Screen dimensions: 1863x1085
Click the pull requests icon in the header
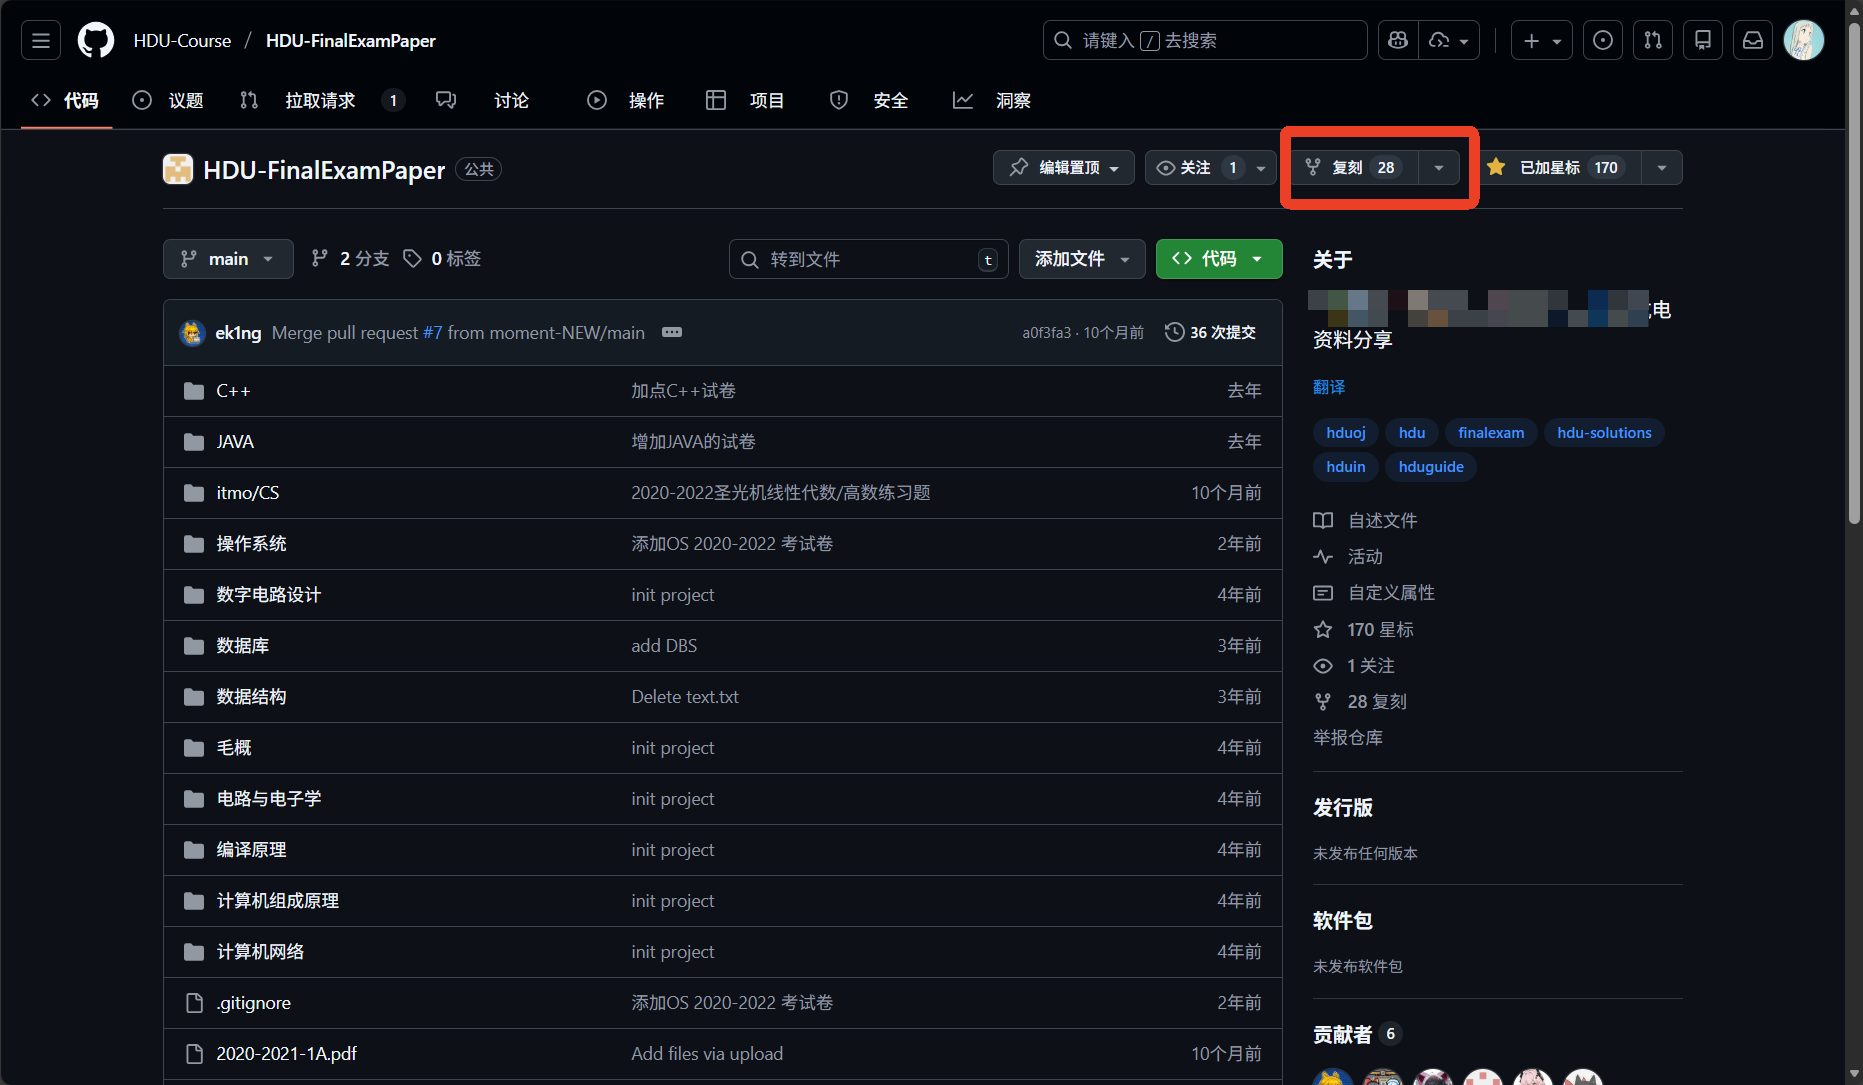[1652, 40]
